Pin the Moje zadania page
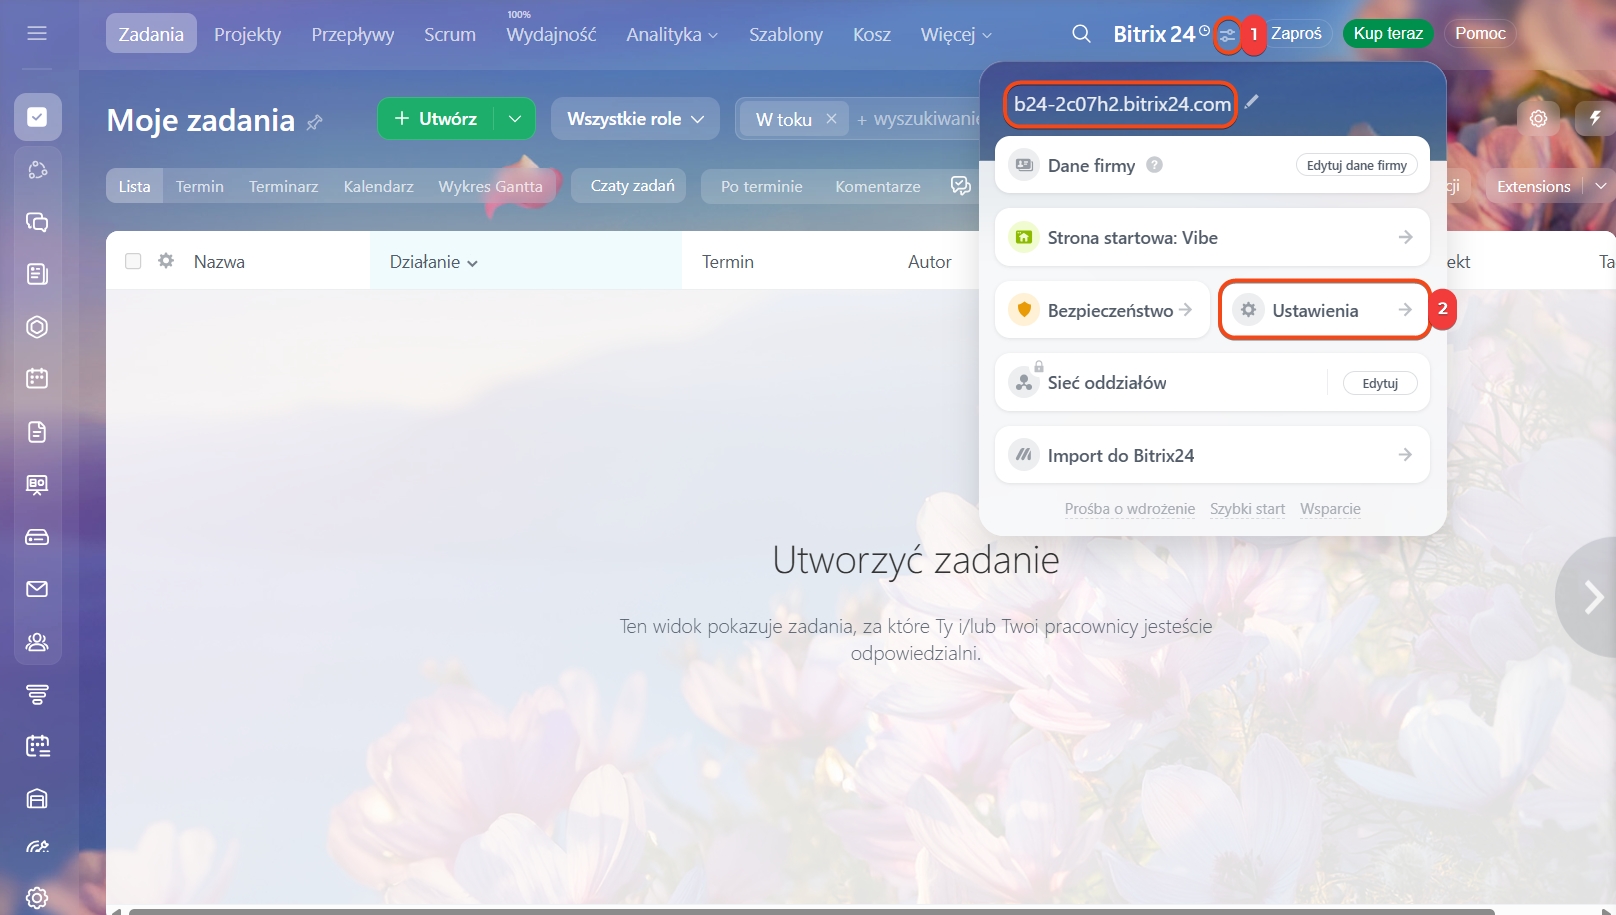Screen dimensions: 1616x915 [x=315, y=122]
